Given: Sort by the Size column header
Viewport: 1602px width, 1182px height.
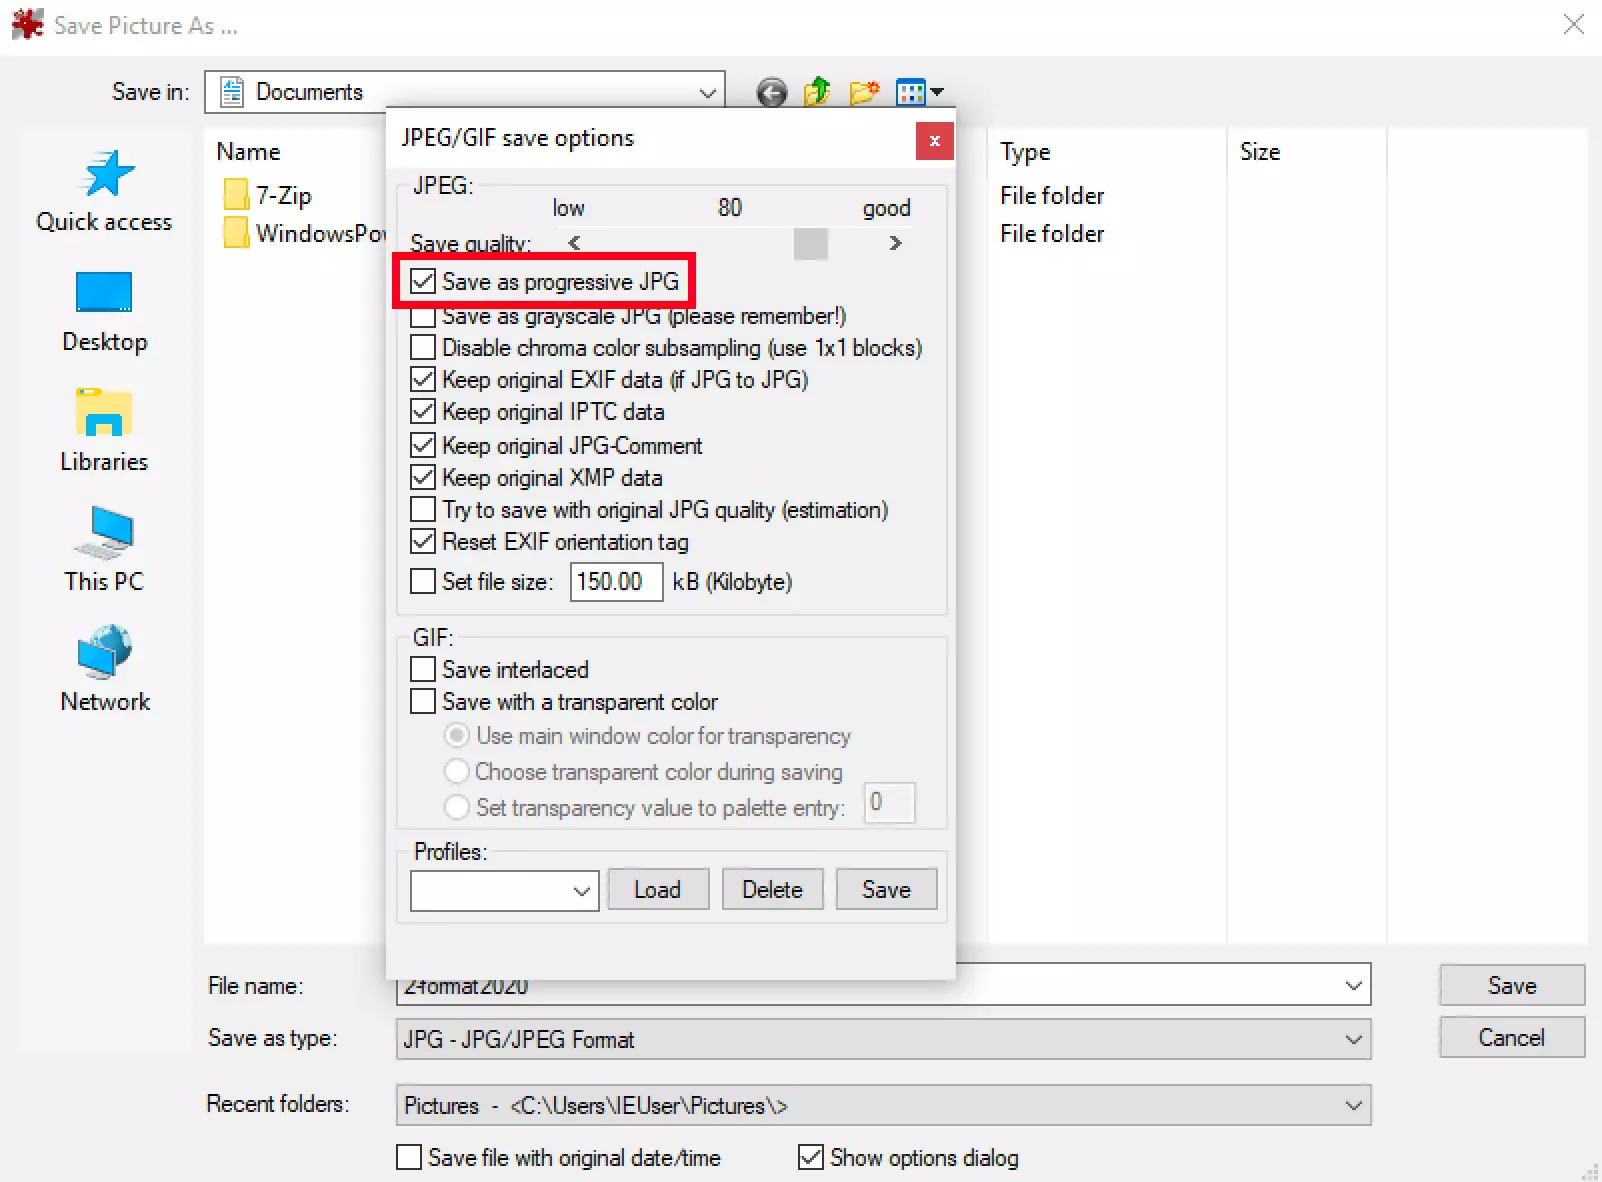Looking at the screenshot, I should pyautogui.click(x=1260, y=152).
